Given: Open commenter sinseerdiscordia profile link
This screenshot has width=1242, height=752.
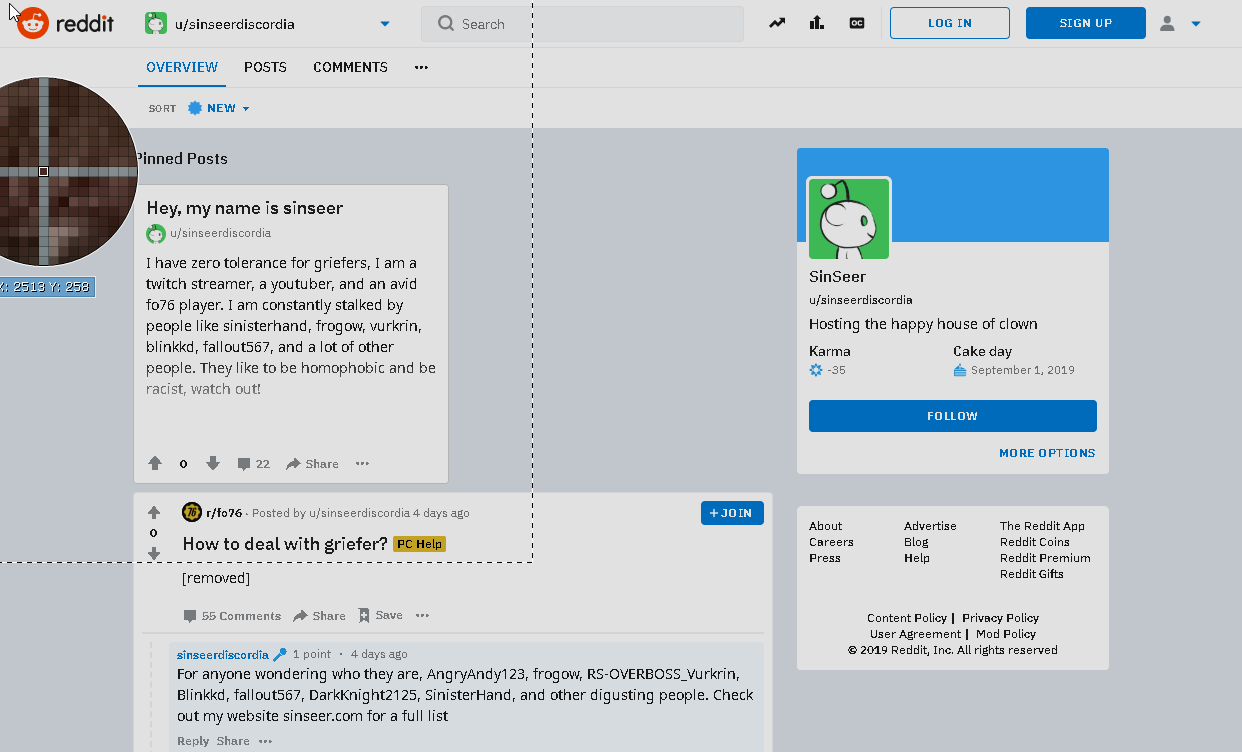Looking at the screenshot, I should (x=223, y=654).
